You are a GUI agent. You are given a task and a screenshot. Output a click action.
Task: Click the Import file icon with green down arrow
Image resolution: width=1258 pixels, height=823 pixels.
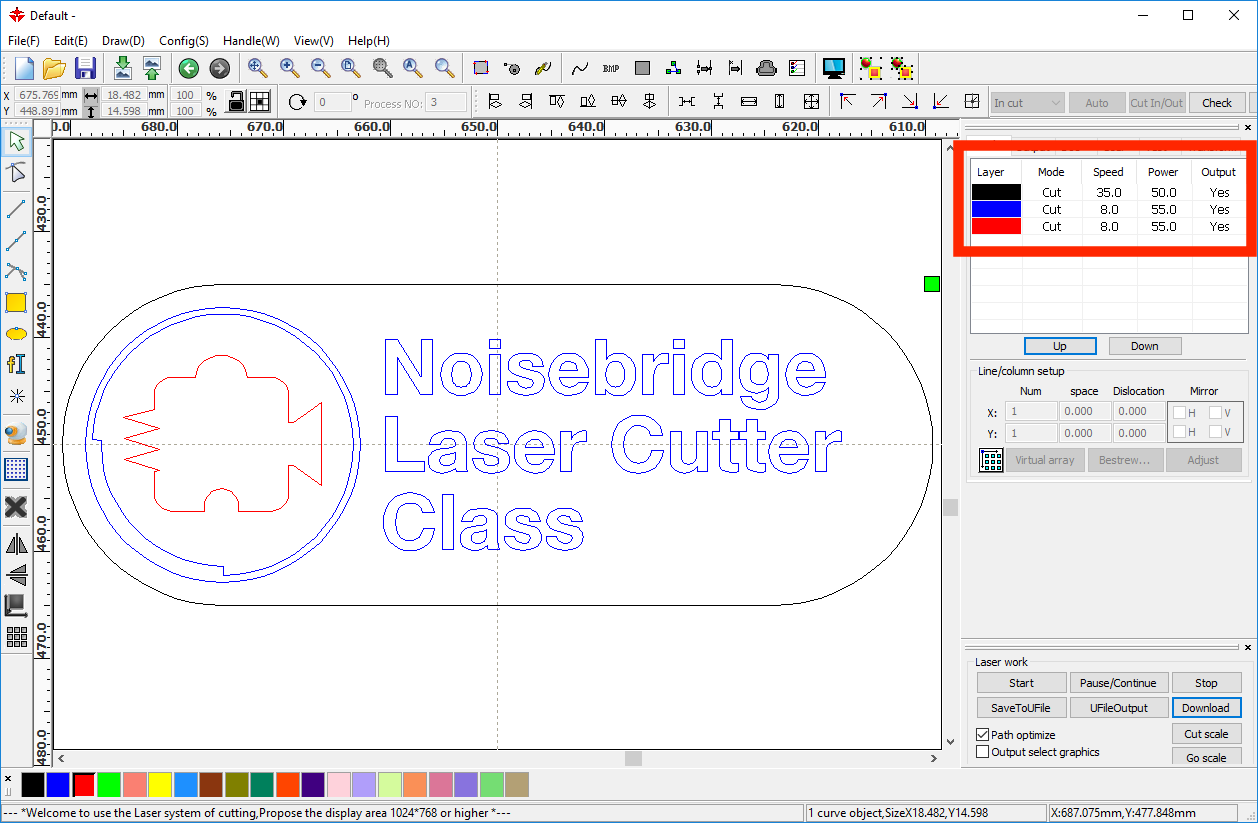click(122, 68)
